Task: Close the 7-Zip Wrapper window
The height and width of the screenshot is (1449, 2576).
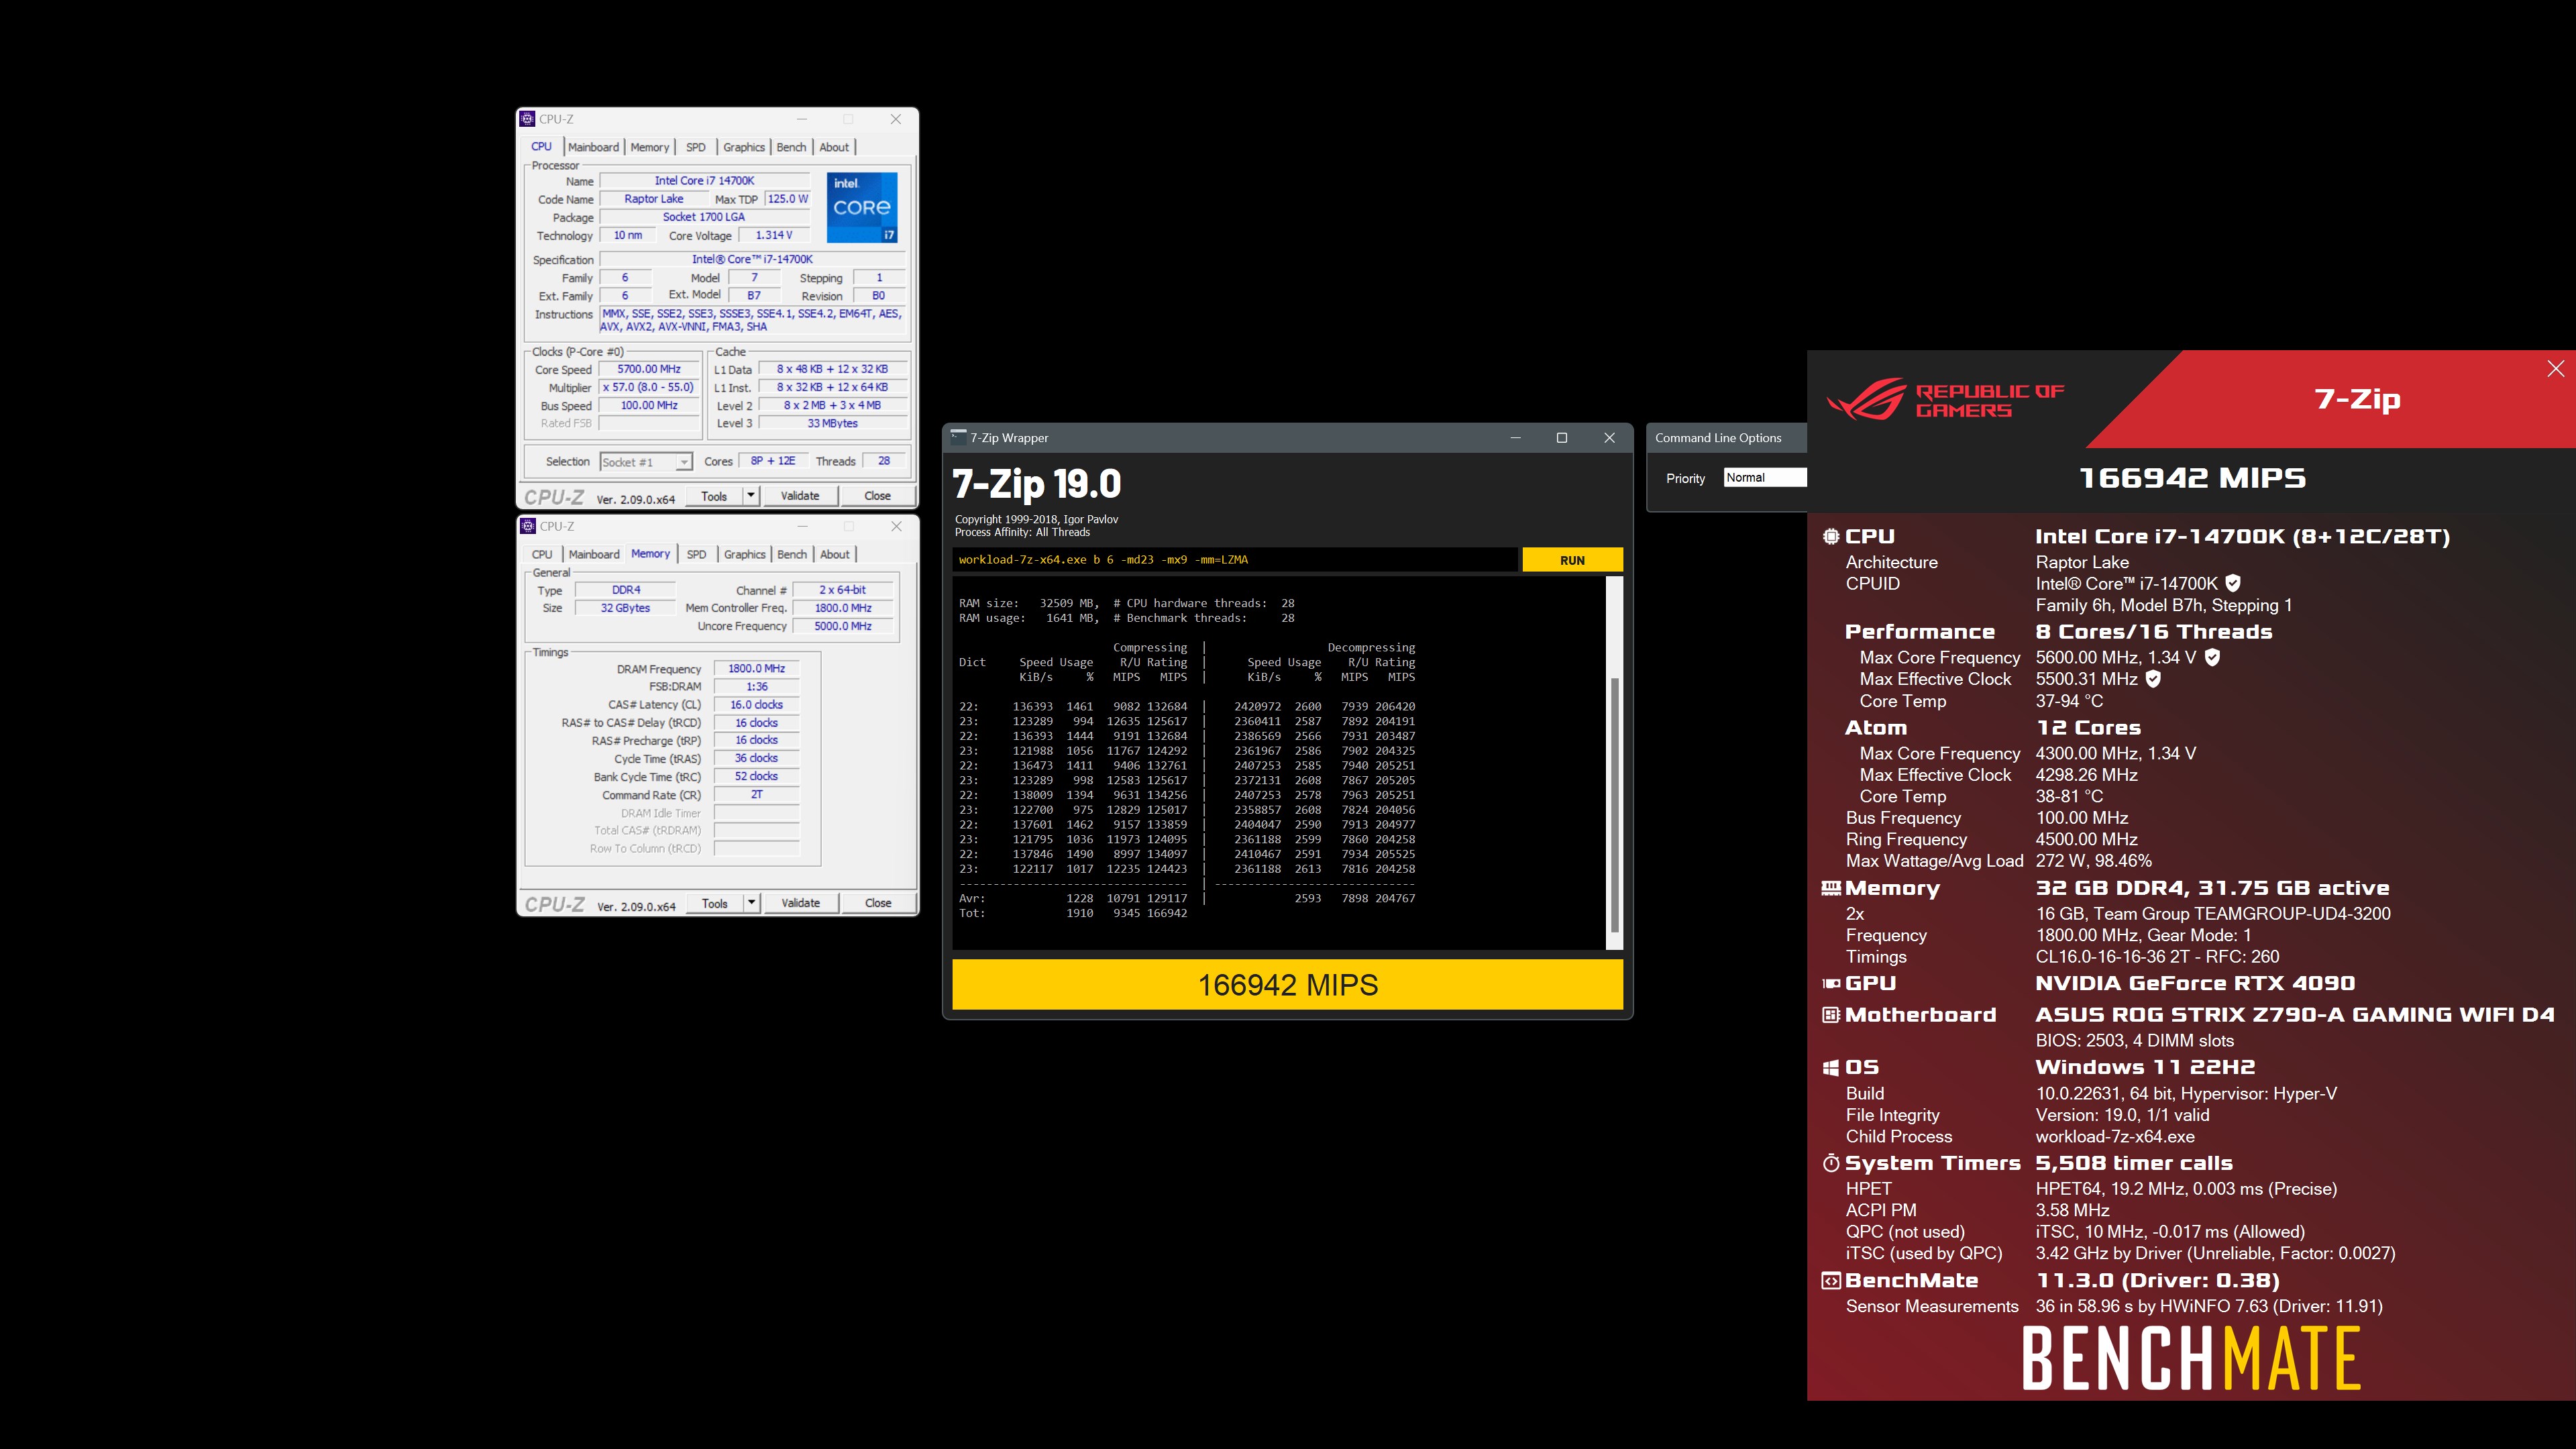Action: 1609,438
